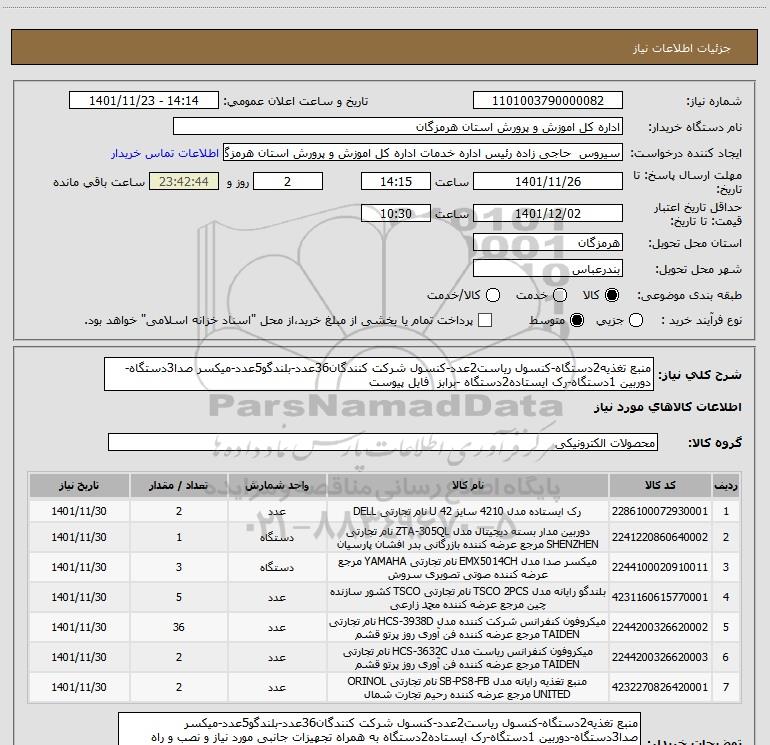
Task: Click the HCS-3632C chairman microphone item
Action: point(468,658)
